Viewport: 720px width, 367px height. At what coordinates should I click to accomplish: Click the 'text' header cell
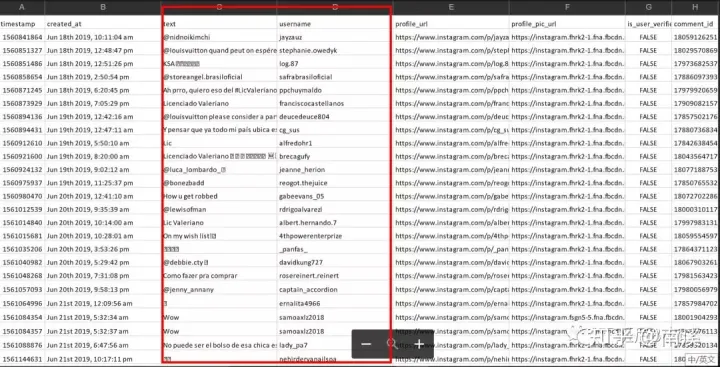click(x=219, y=23)
